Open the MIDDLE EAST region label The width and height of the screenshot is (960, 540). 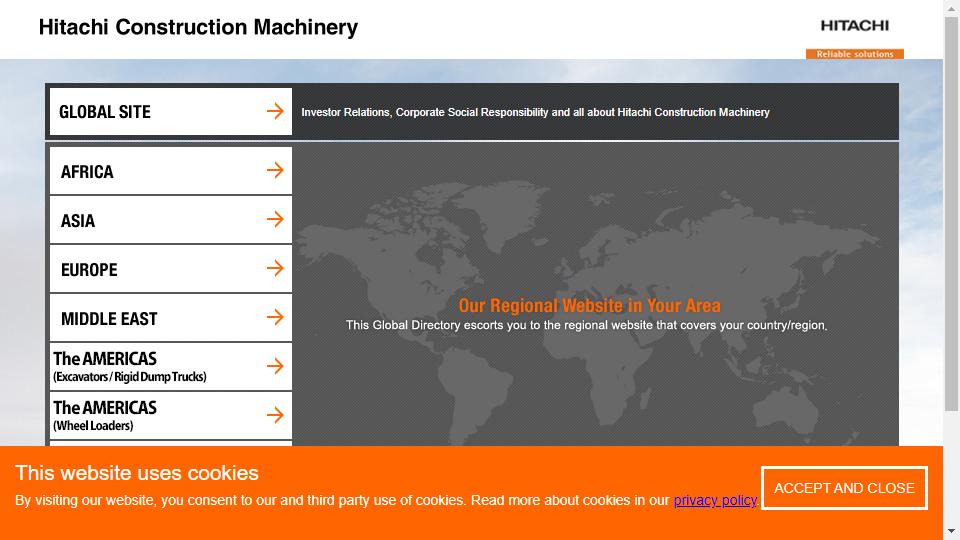click(x=109, y=319)
